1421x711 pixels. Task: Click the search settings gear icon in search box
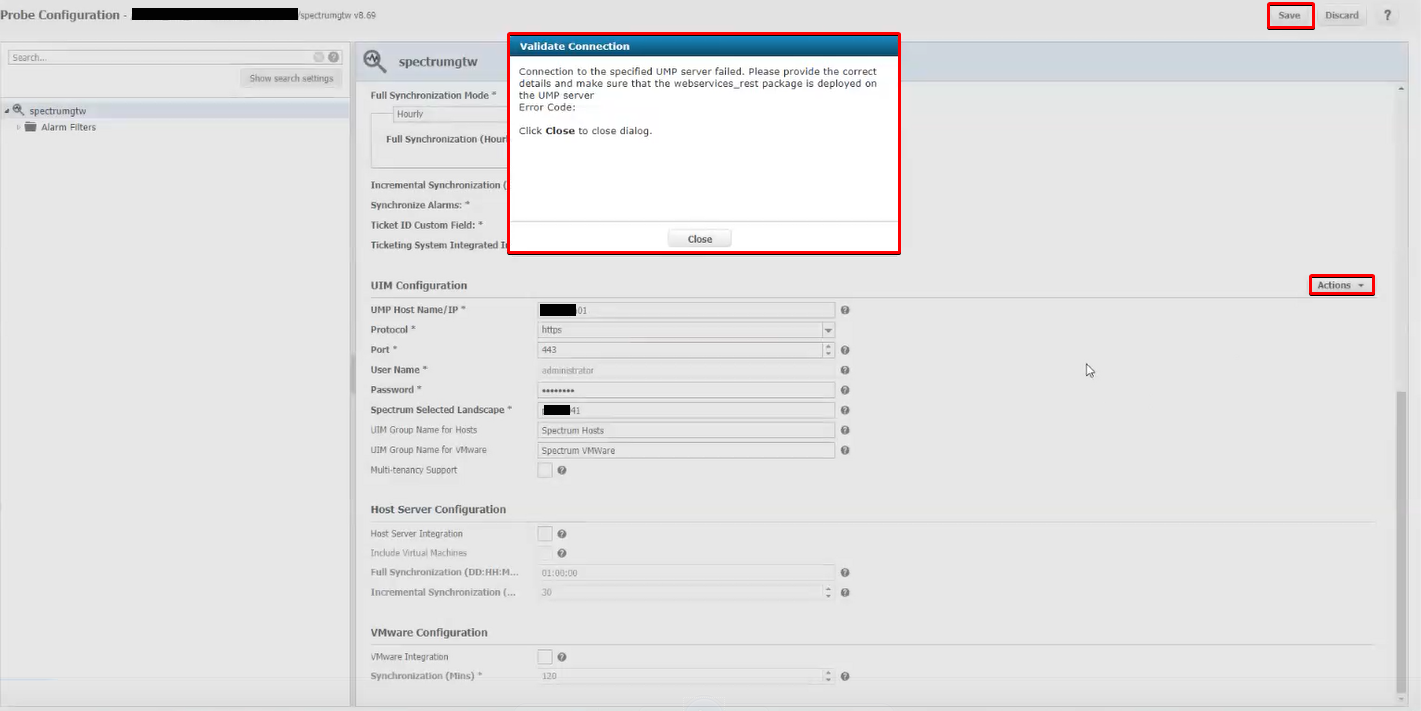coord(319,58)
